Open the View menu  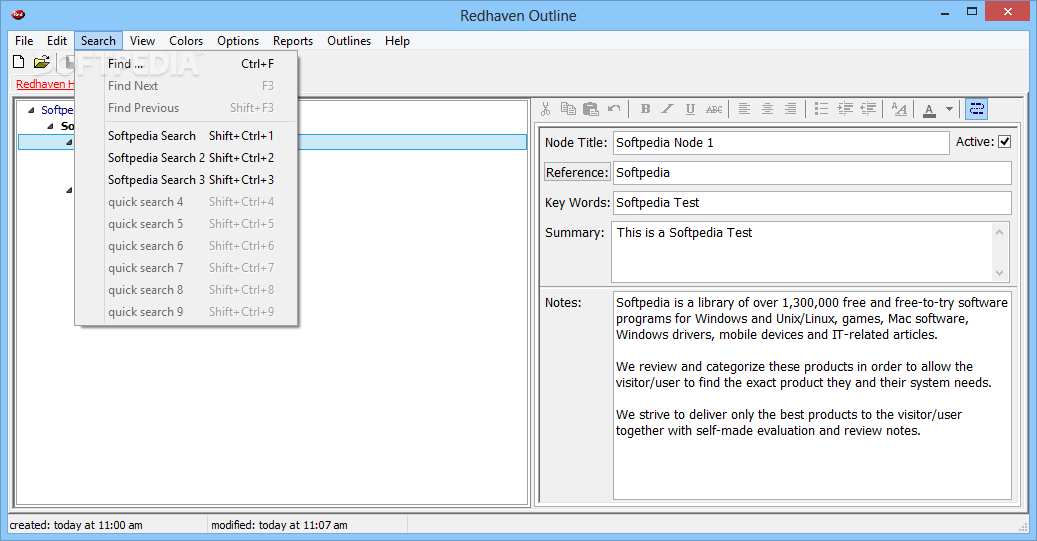(x=142, y=40)
